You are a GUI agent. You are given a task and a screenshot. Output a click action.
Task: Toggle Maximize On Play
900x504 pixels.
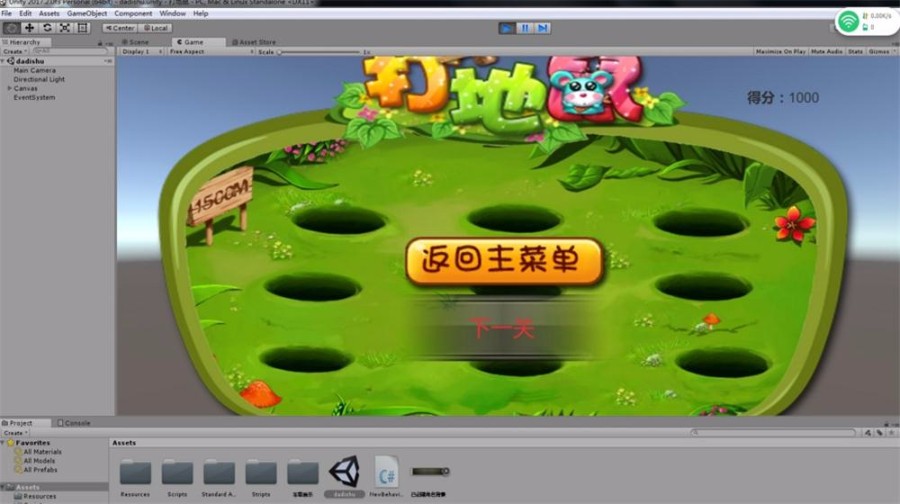point(781,52)
